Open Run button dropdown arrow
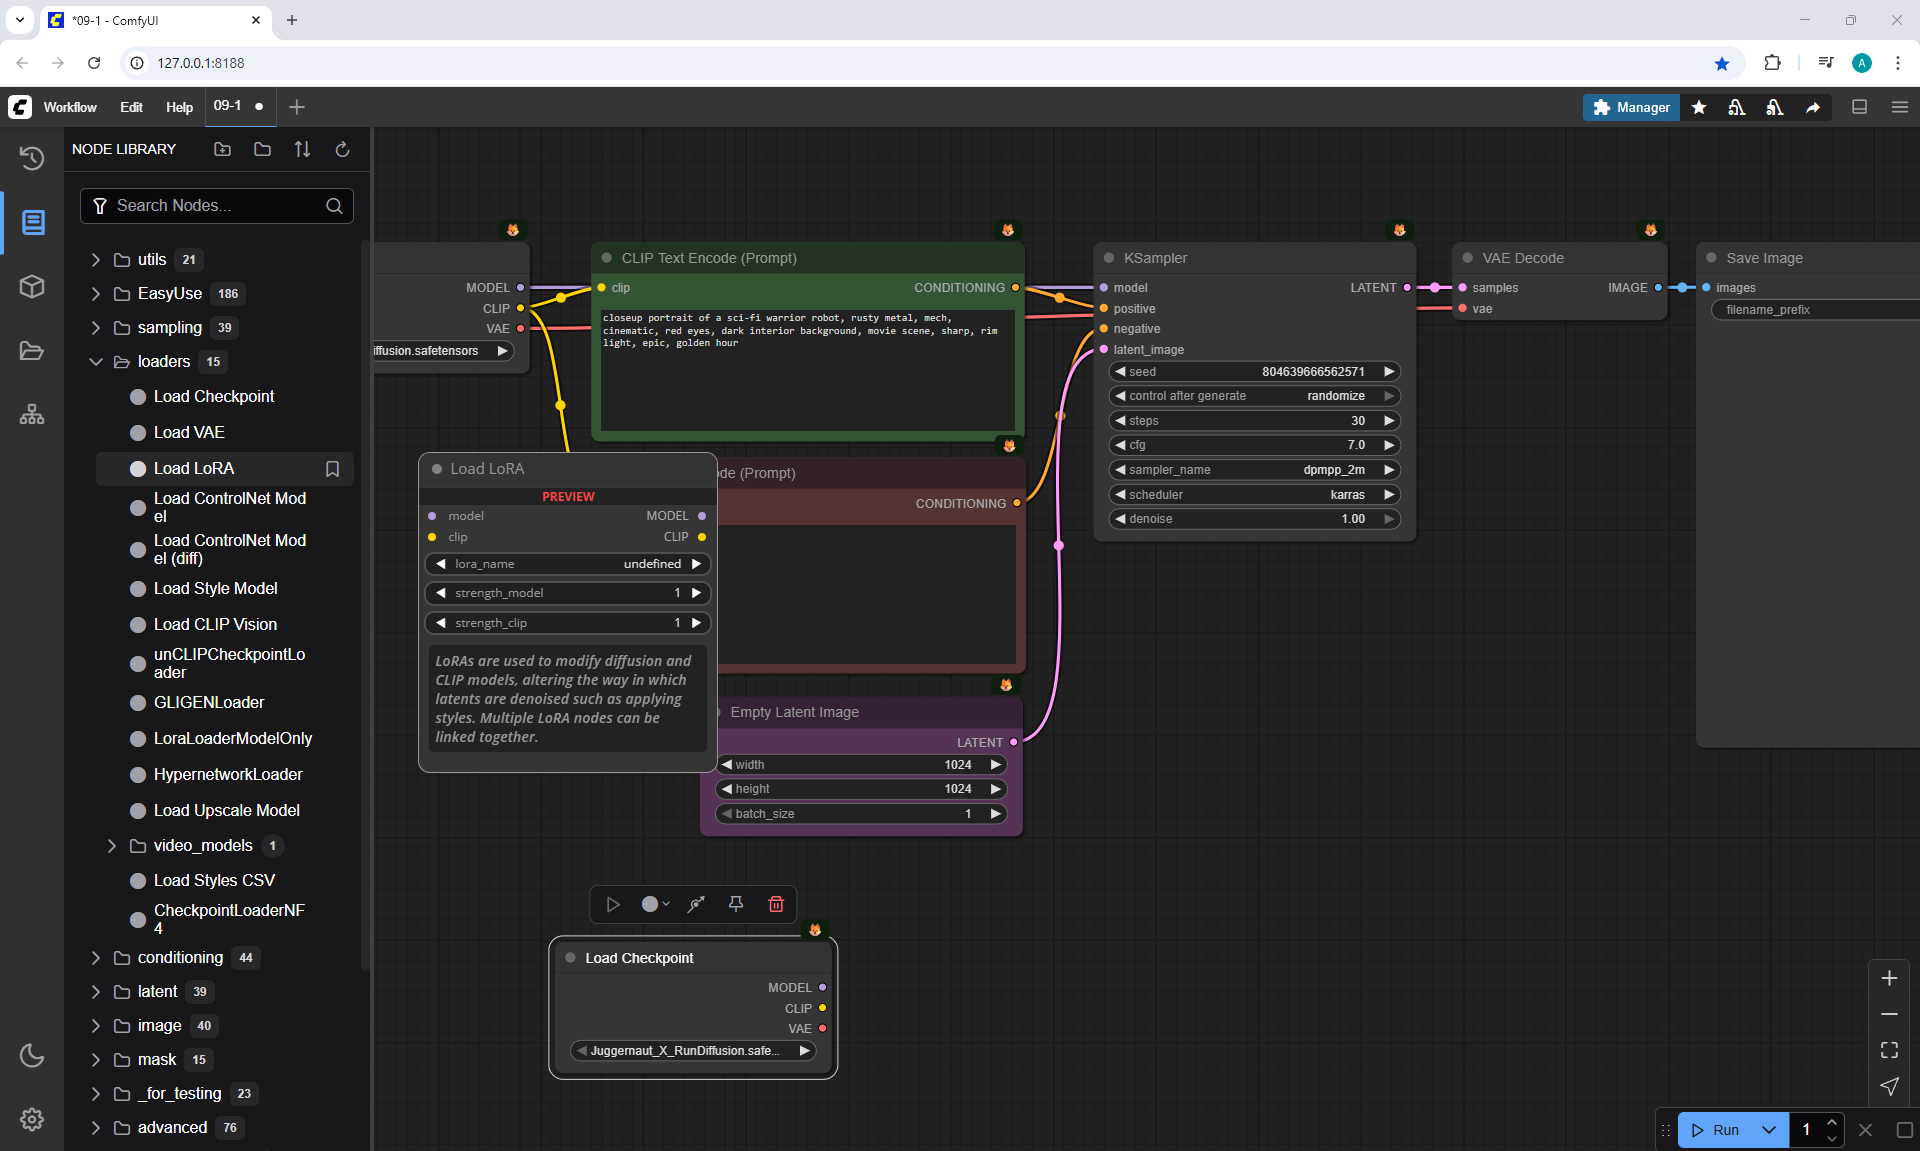Screen dimensions: 1920x1151 coord(1769,1130)
